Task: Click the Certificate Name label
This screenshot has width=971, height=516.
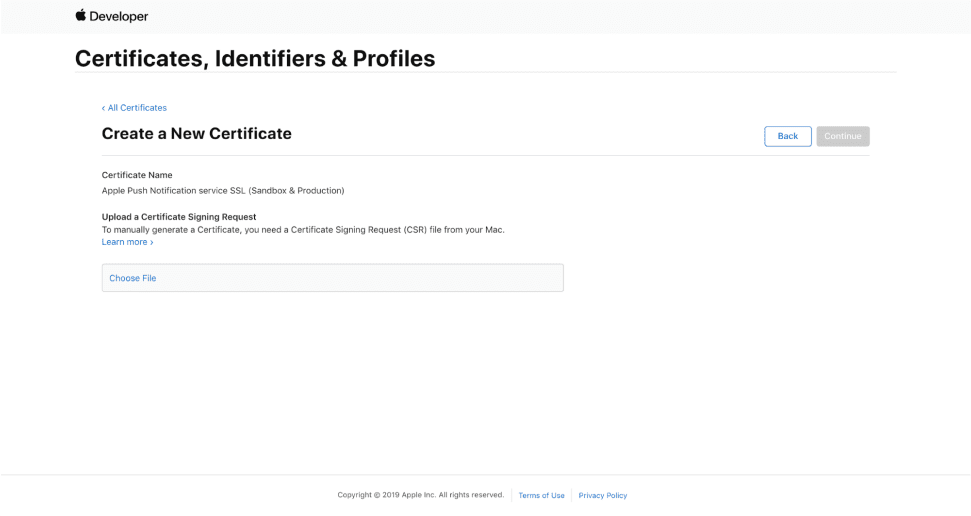Action: 137,175
